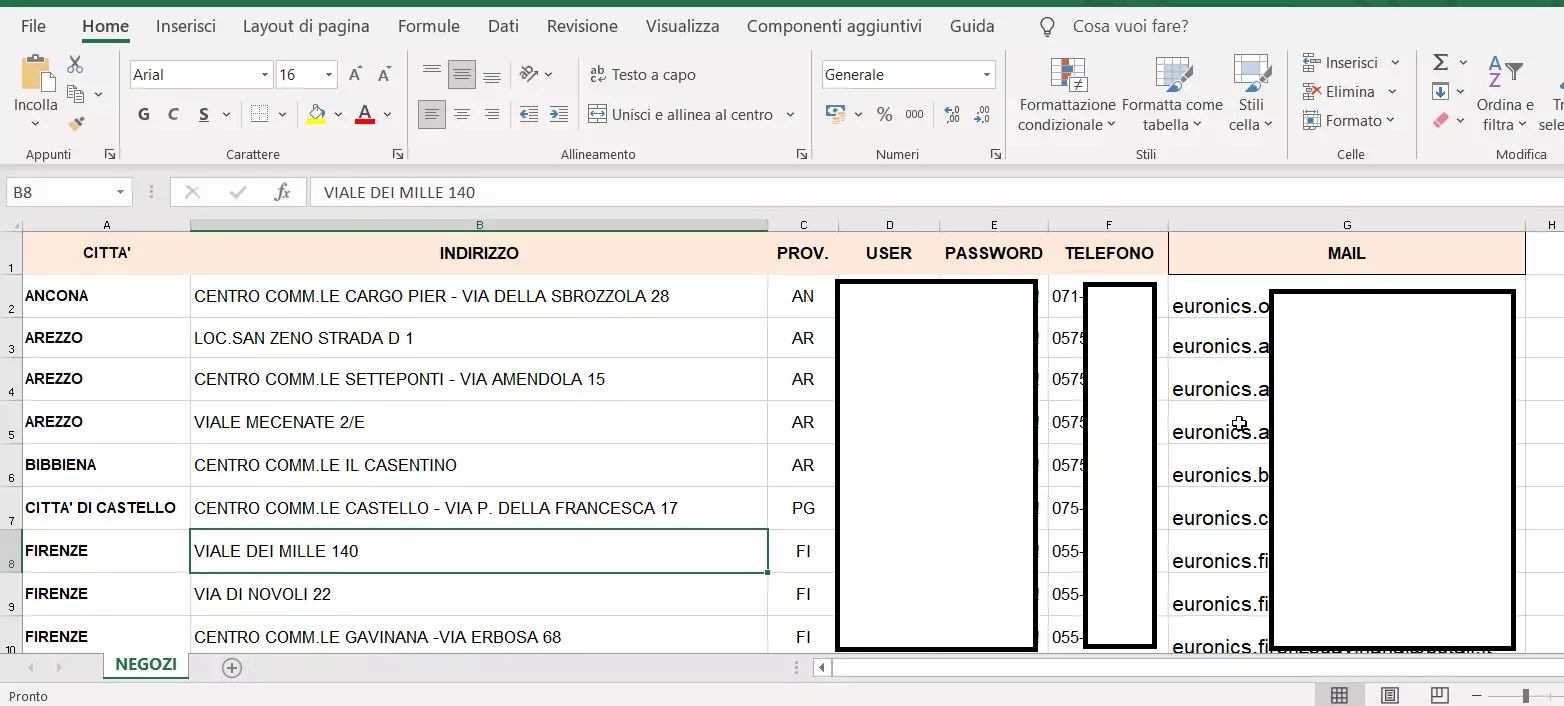
Task: Open the Arial font dropdown
Action: coord(265,74)
